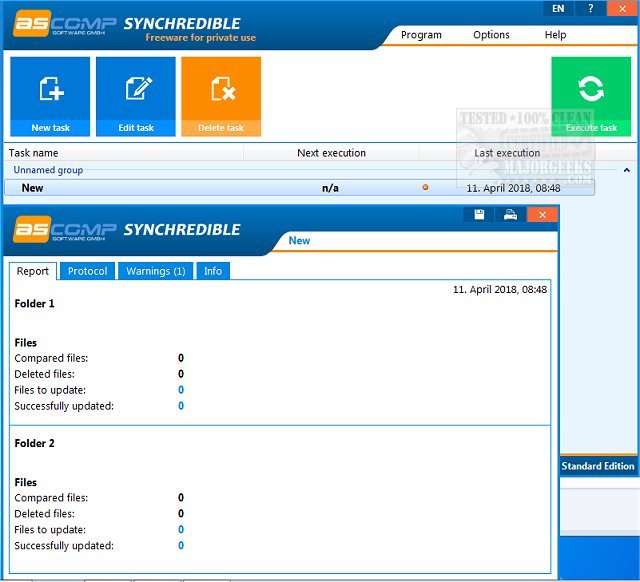The height and width of the screenshot is (582, 640).
Task: Open the Warnings (1) tab
Action: (x=156, y=271)
